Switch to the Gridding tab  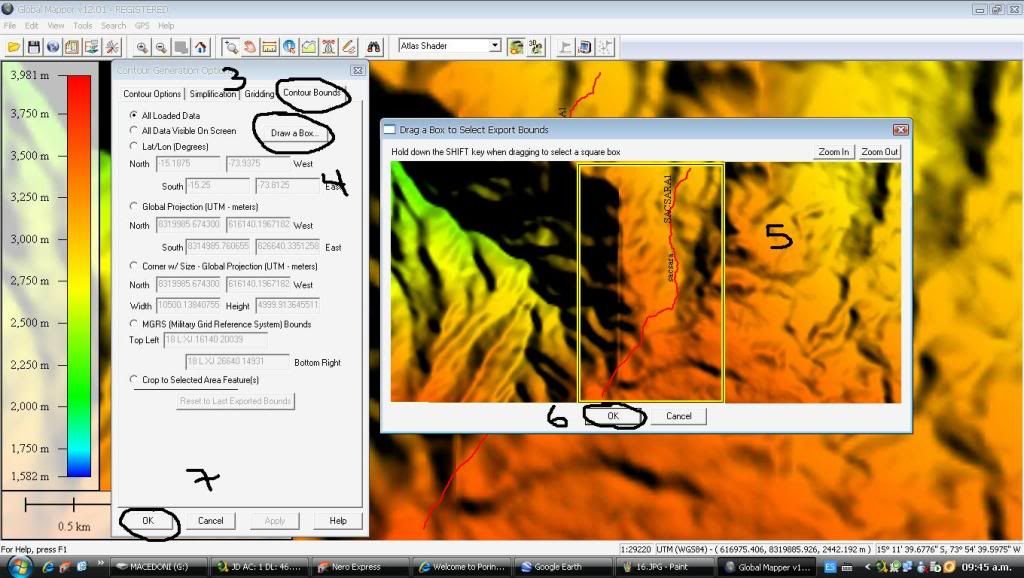point(259,94)
